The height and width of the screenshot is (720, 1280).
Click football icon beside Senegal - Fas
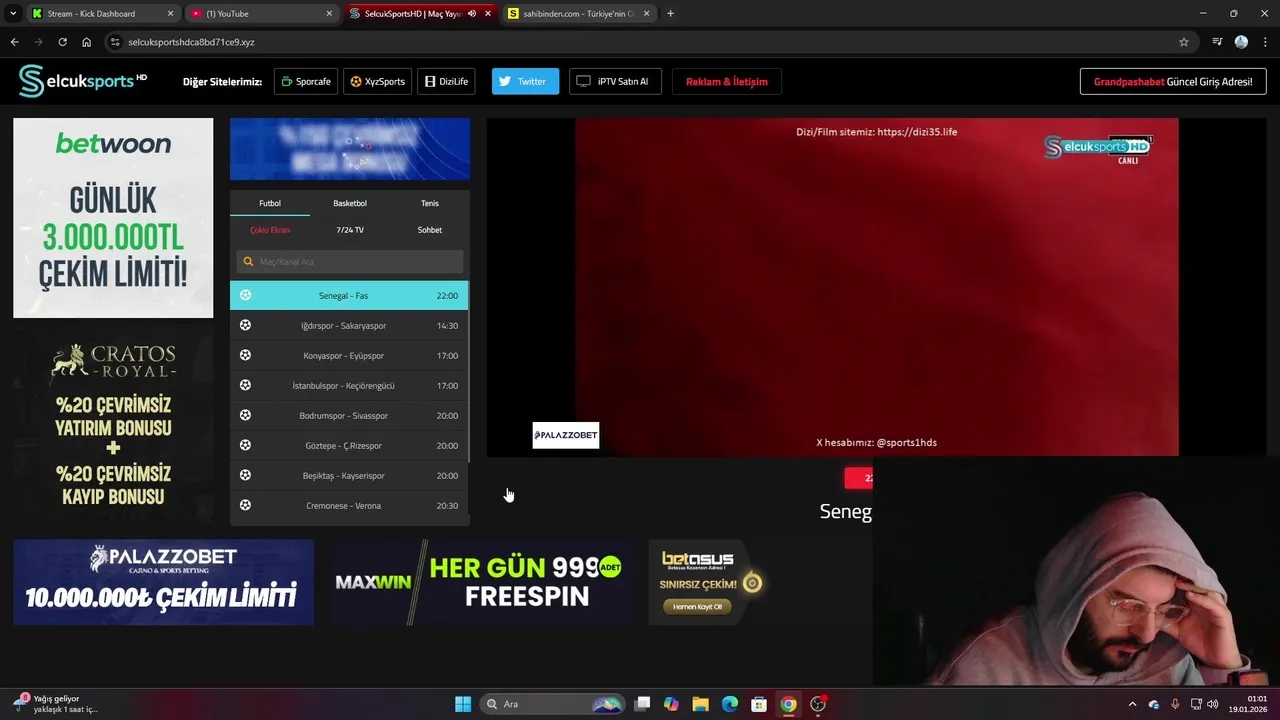245,295
